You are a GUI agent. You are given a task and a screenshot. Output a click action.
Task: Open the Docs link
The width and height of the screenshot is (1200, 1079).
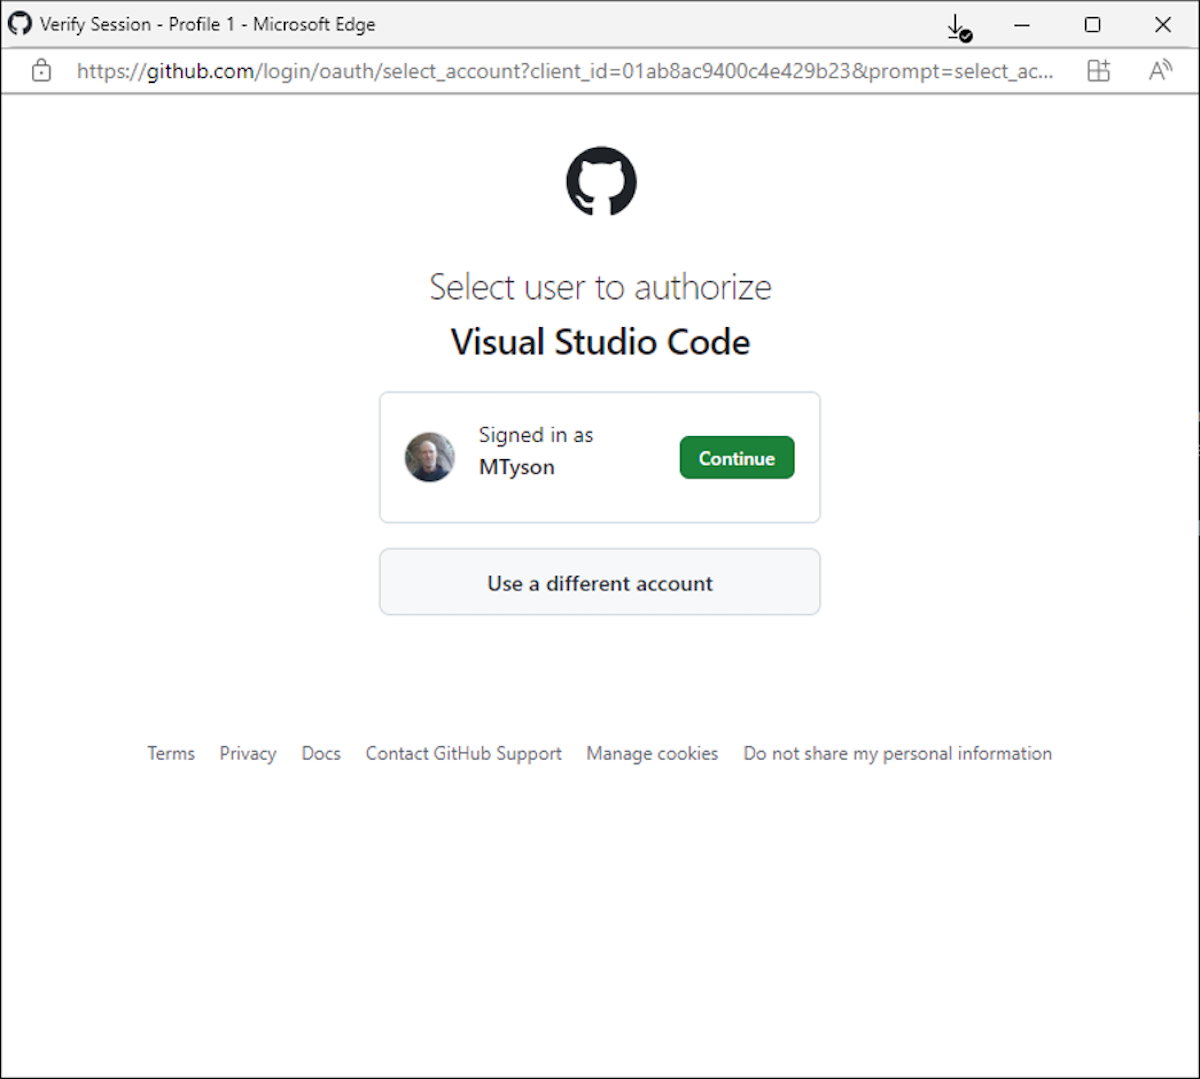[321, 754]
